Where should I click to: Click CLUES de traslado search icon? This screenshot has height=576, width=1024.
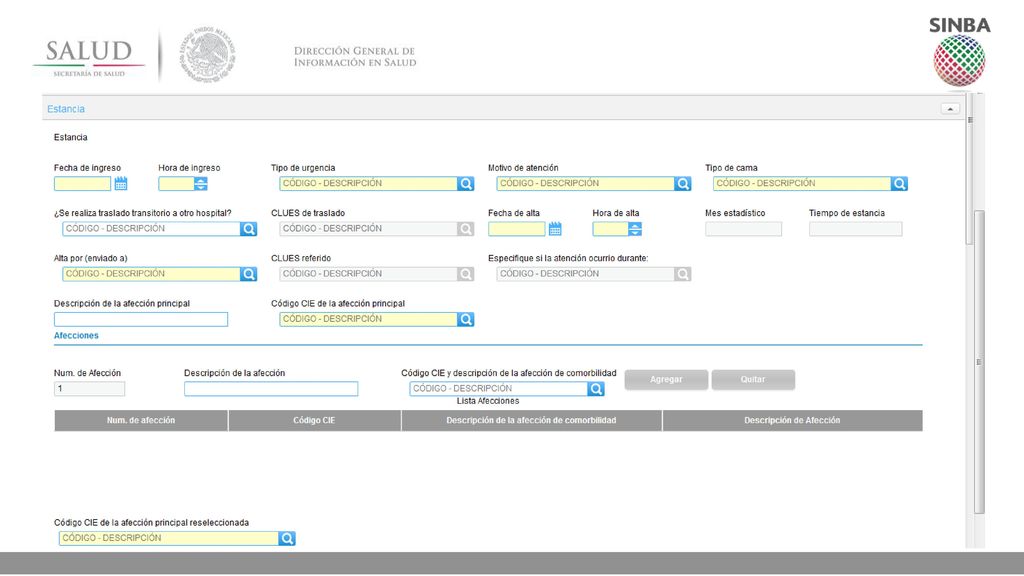pos(466,229)
